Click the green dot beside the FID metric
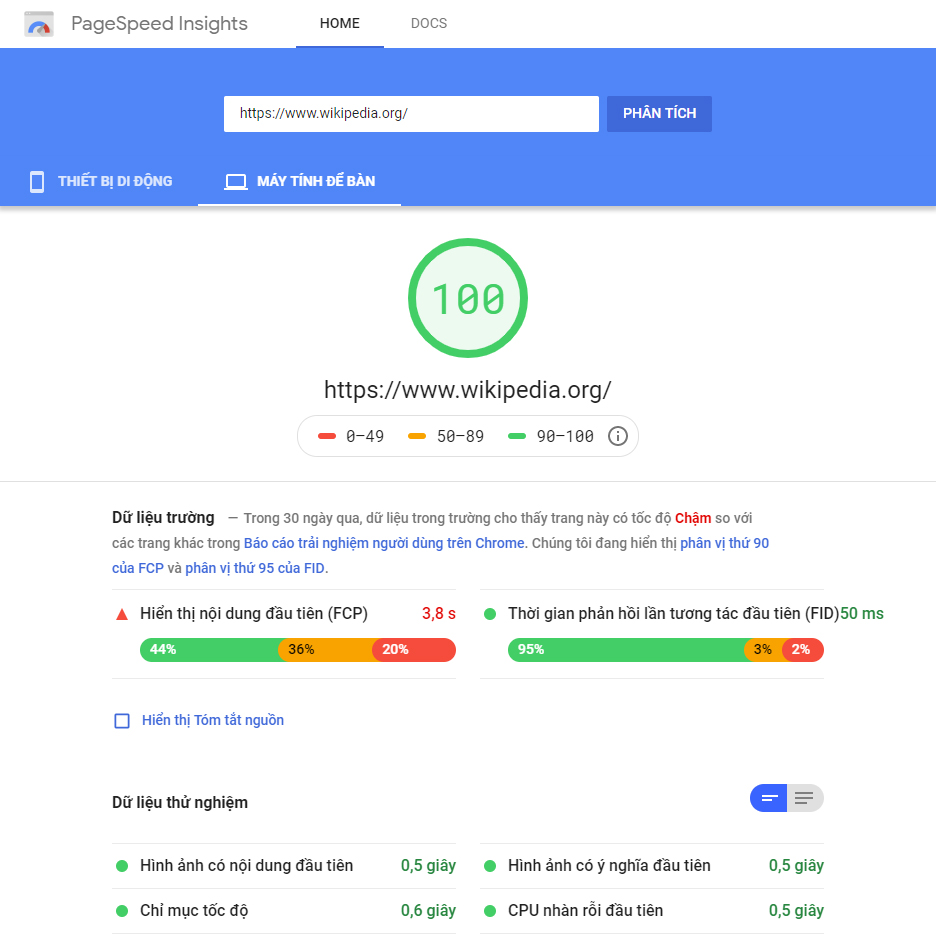This screenshot has width=936, height=936. point(490,613)
